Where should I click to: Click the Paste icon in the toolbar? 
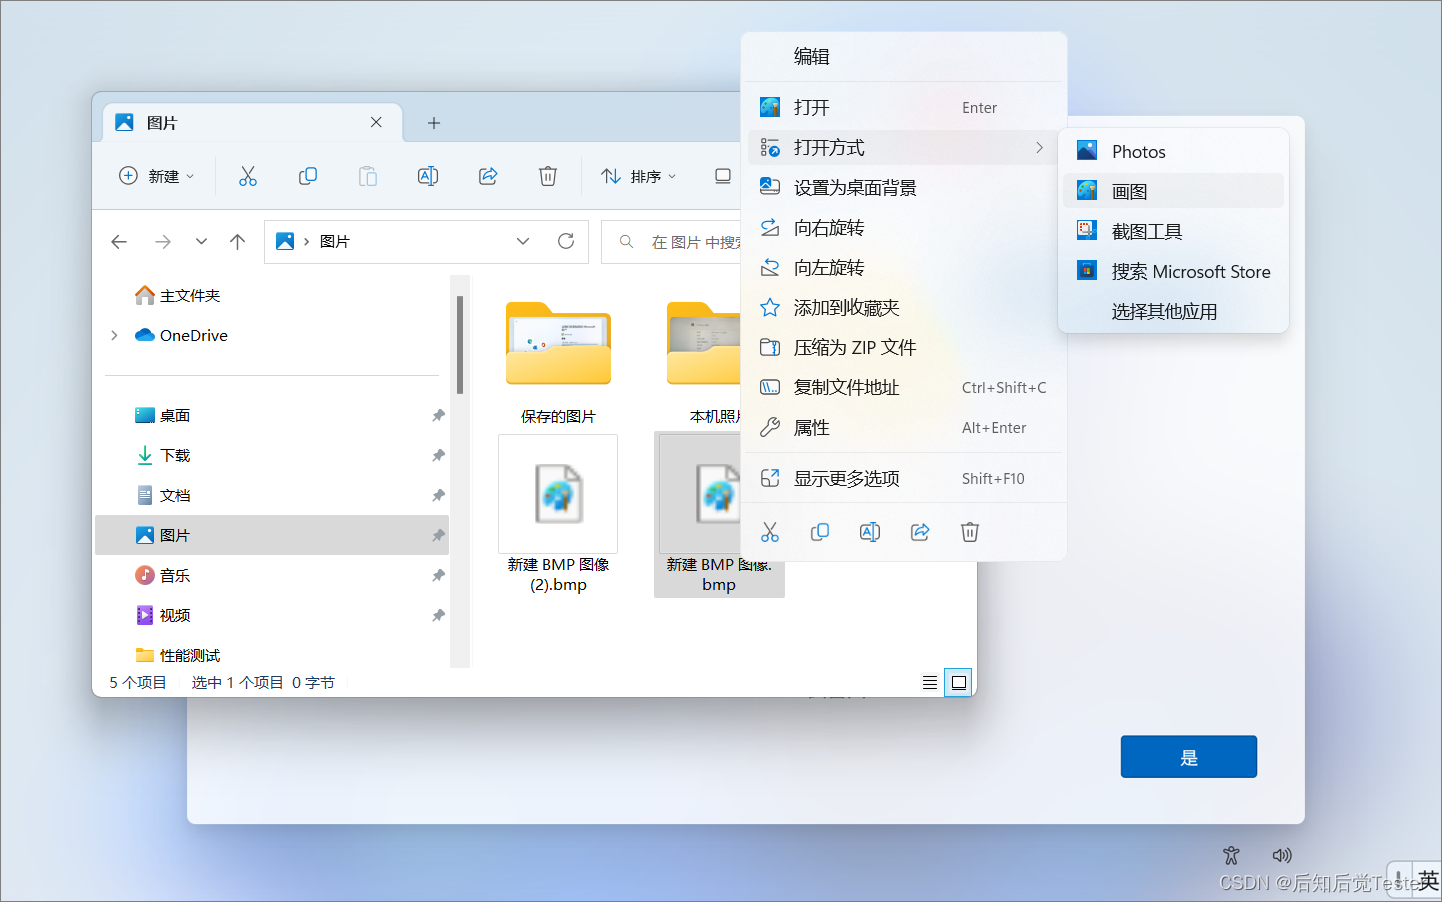pos(367,175)
